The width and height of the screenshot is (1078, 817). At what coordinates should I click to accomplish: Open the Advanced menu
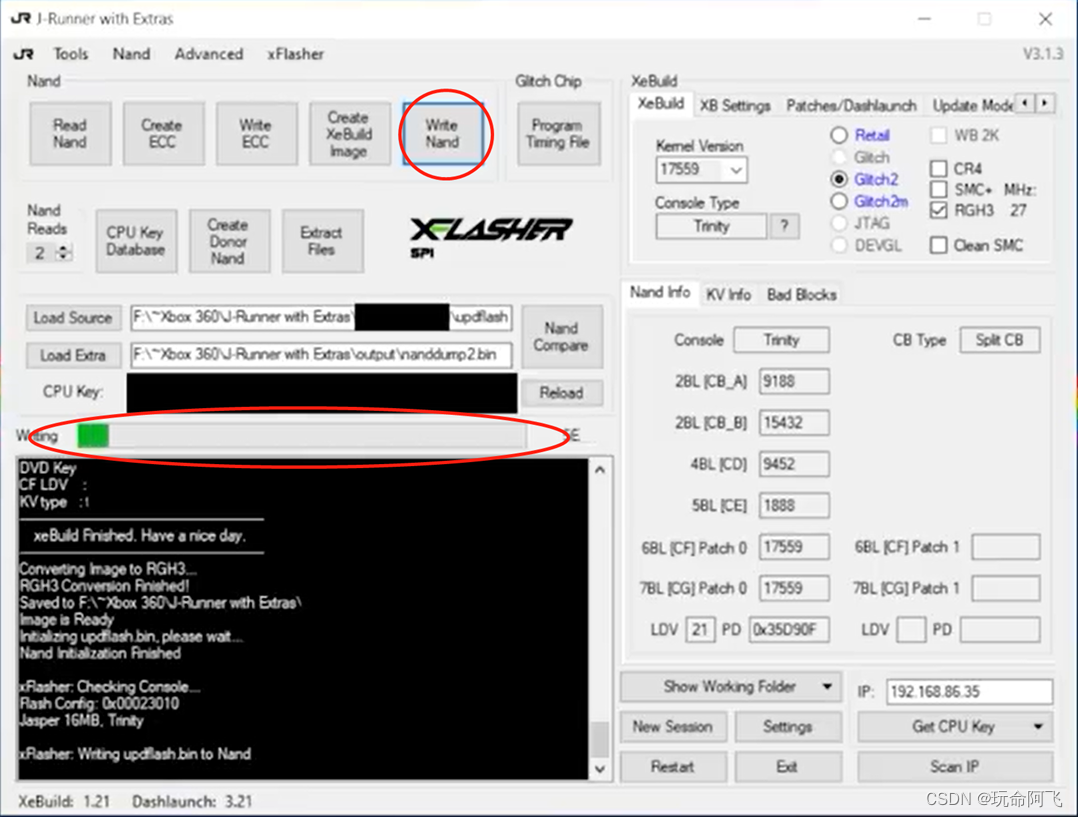coord(208,54)
